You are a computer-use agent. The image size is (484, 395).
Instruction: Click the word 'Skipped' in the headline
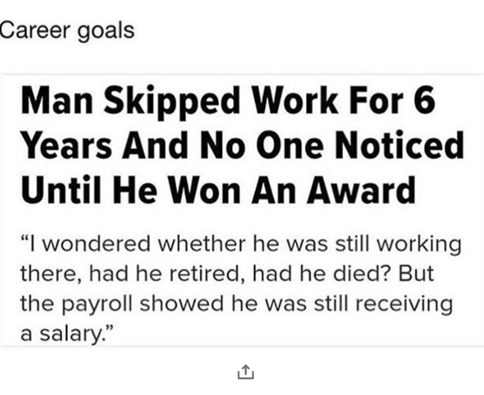pos(172,101)
